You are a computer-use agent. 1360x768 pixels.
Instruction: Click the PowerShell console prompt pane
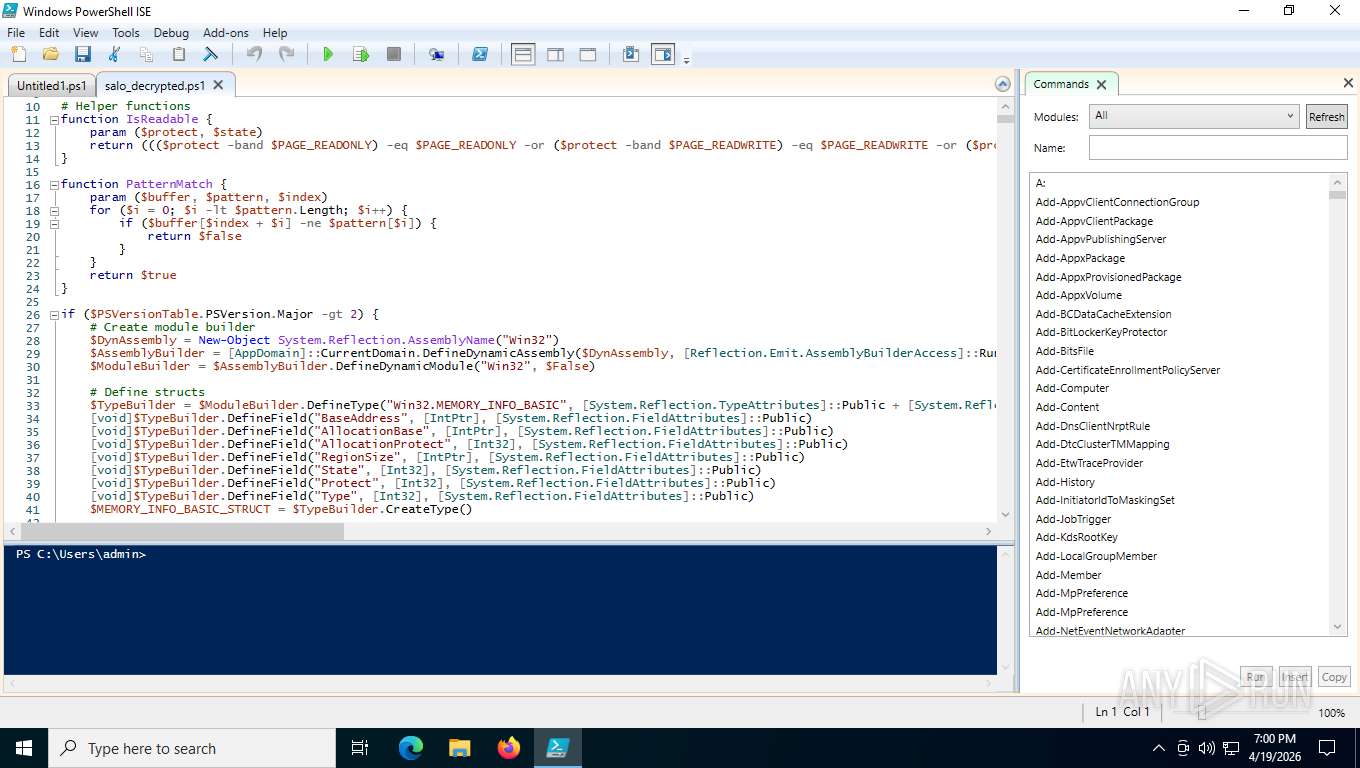click(x=500, y=610)
